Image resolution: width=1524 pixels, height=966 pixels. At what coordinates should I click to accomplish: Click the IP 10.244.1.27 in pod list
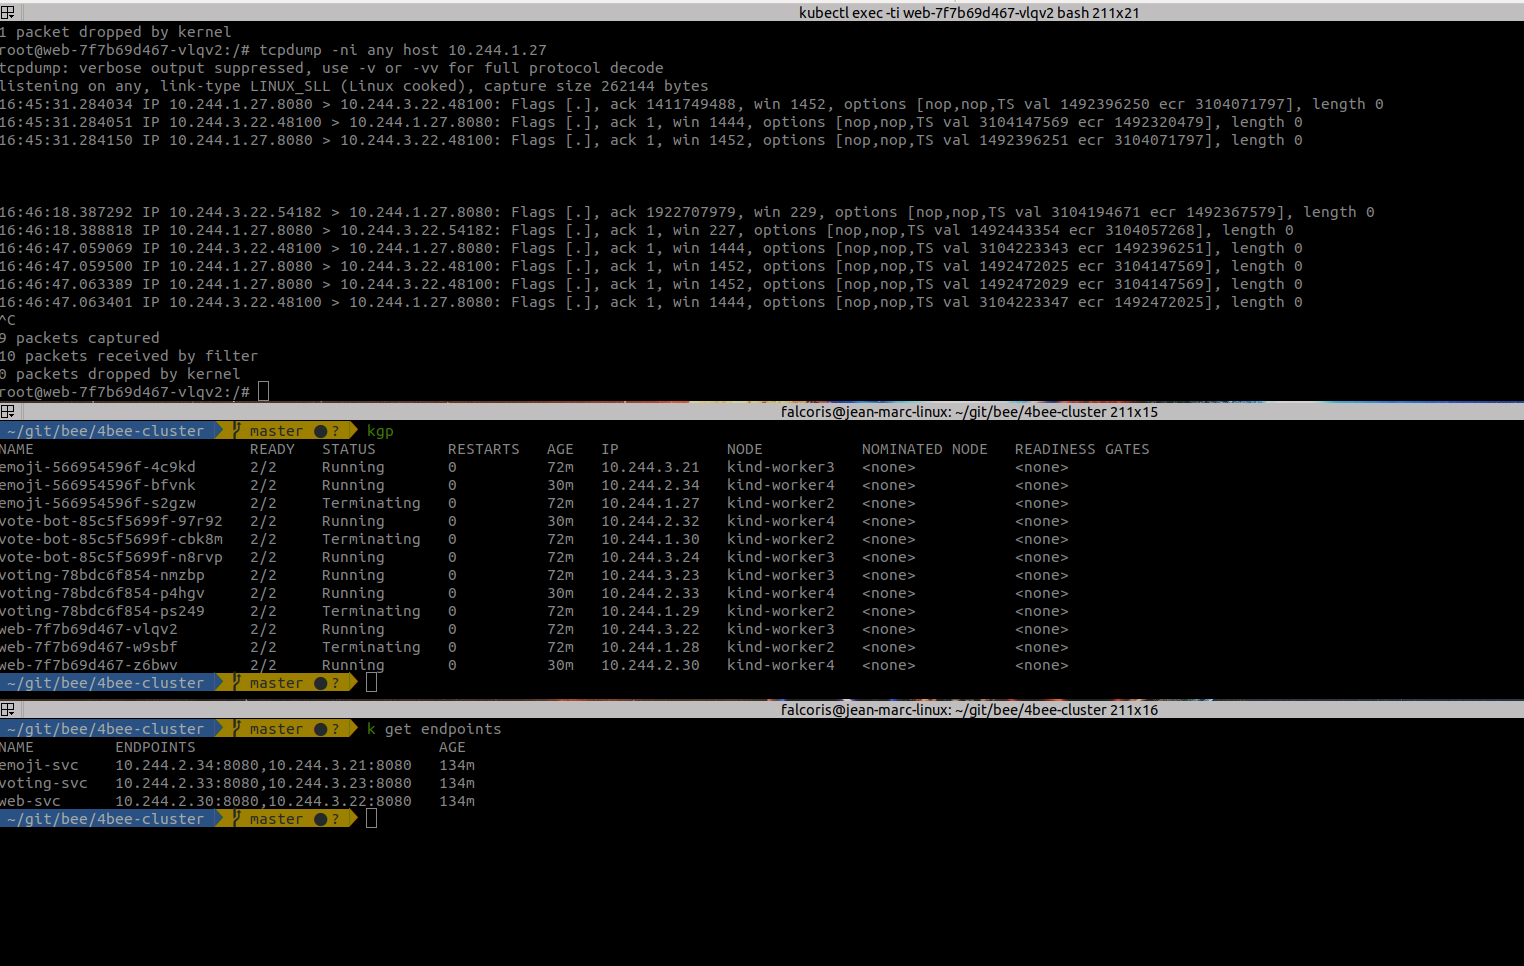tap(650, 503)
